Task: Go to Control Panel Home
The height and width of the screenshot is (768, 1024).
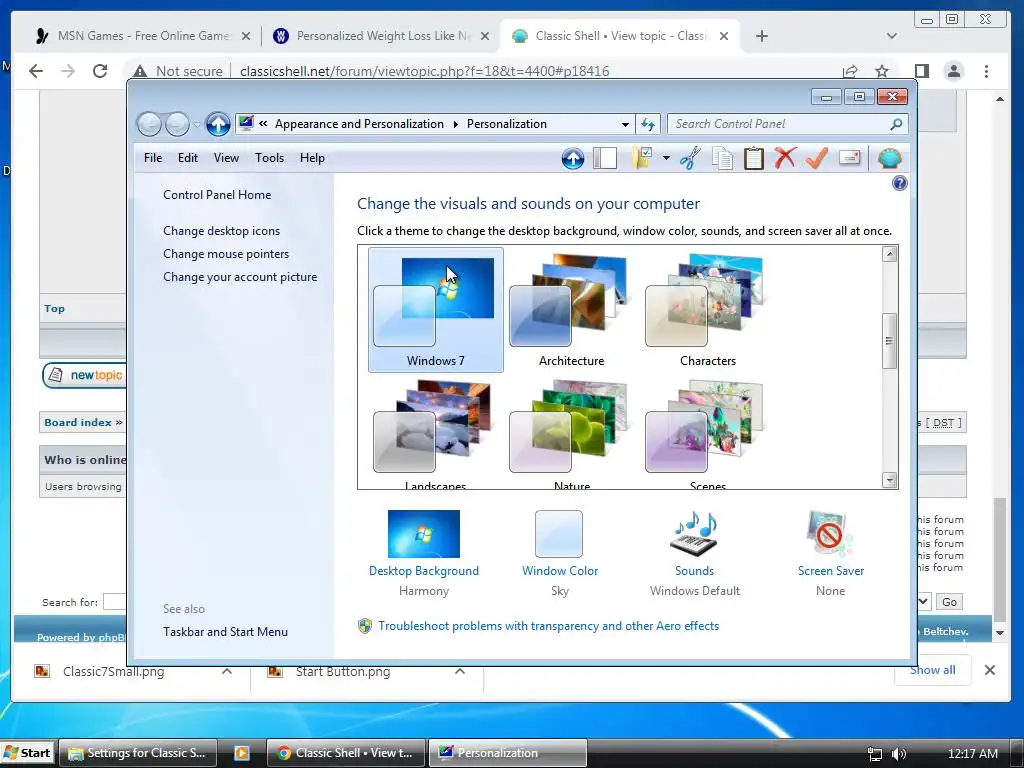Action: [217, 195]
